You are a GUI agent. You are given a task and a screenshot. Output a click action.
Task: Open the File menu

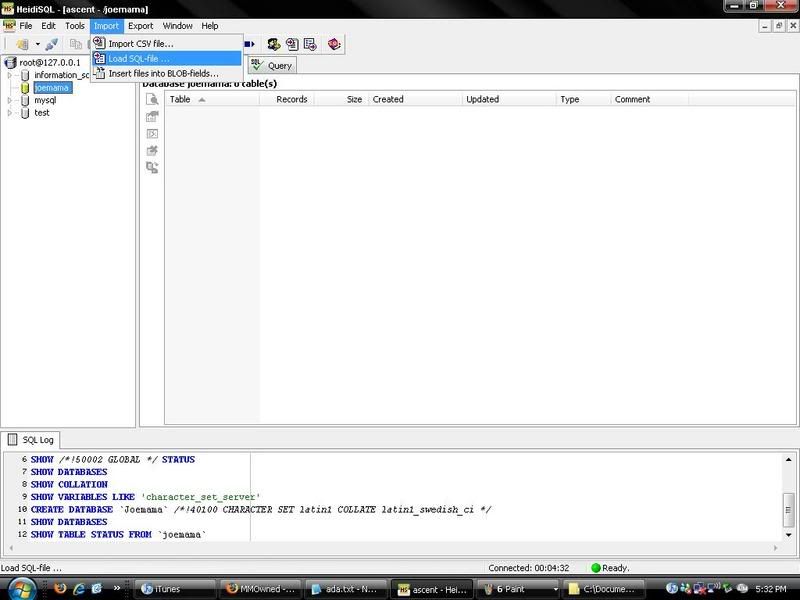26,26
